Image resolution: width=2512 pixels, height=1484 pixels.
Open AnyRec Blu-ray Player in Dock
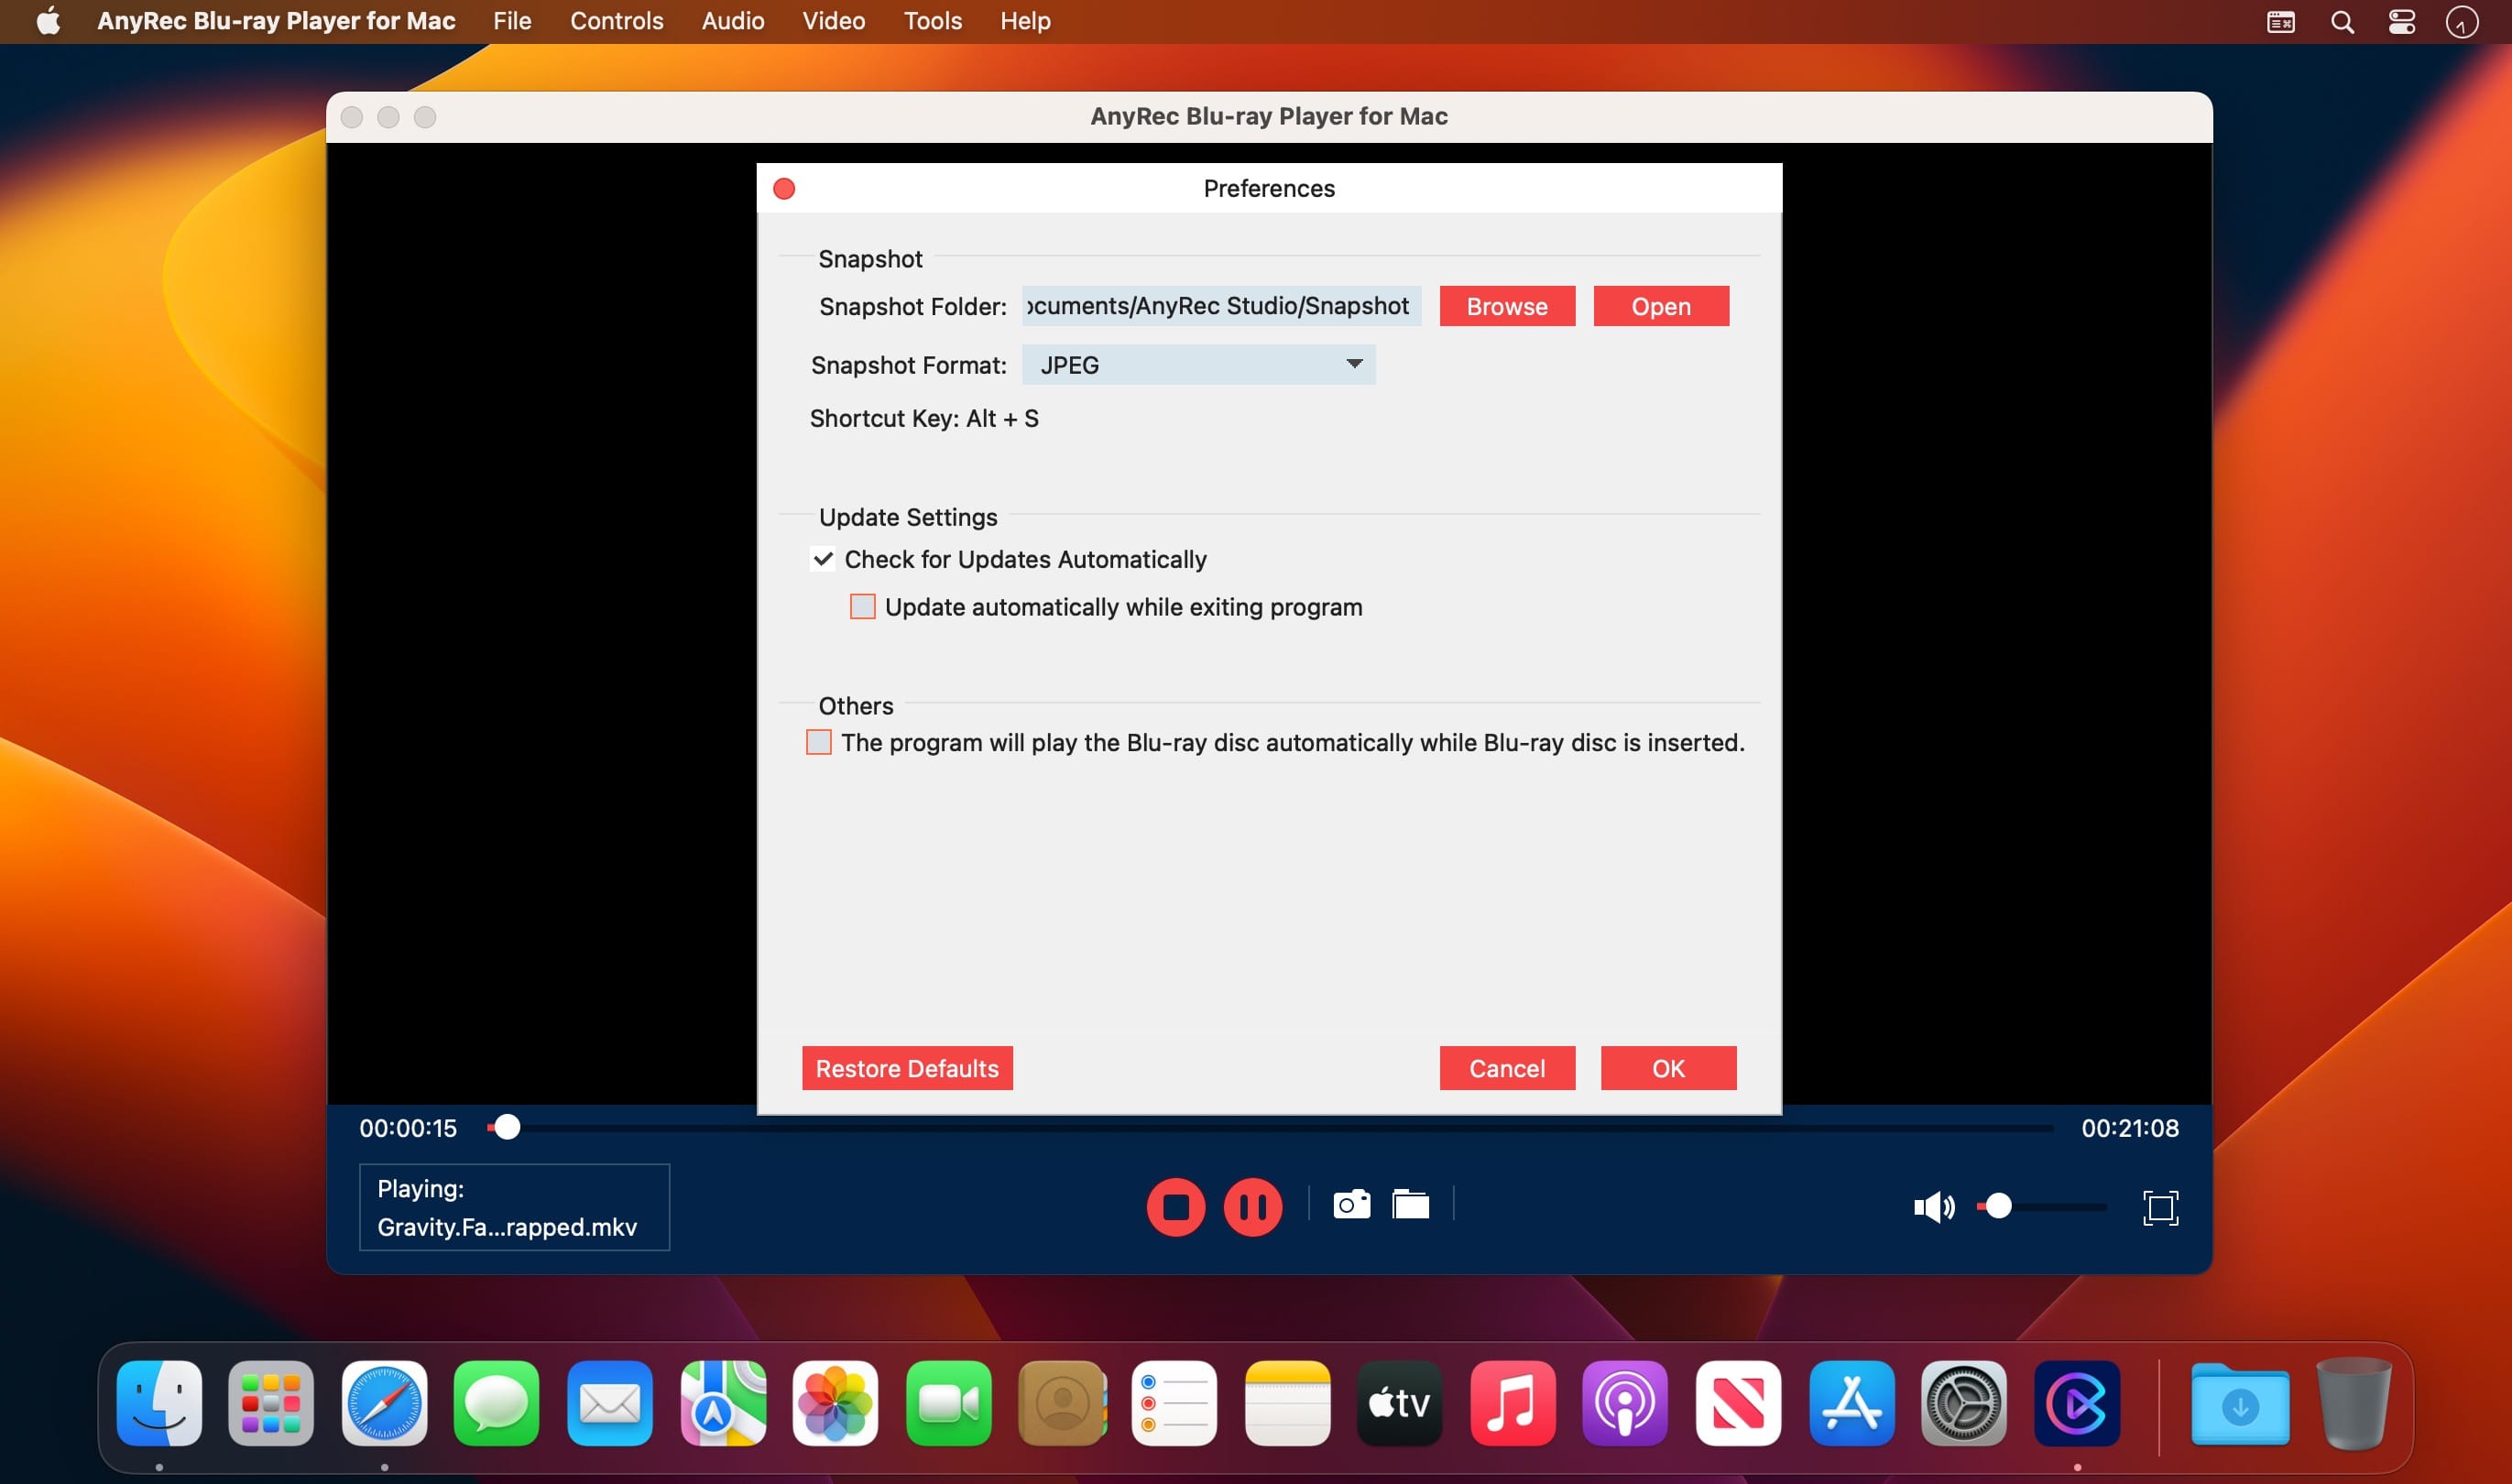pos(2076,1403)
